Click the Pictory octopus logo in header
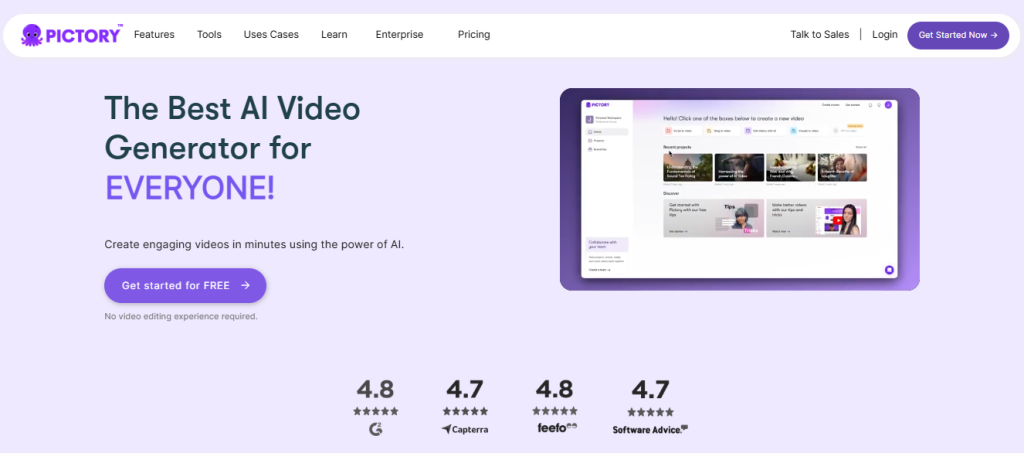This screenshot has width=1024, height=453. [x=71, y=35]
